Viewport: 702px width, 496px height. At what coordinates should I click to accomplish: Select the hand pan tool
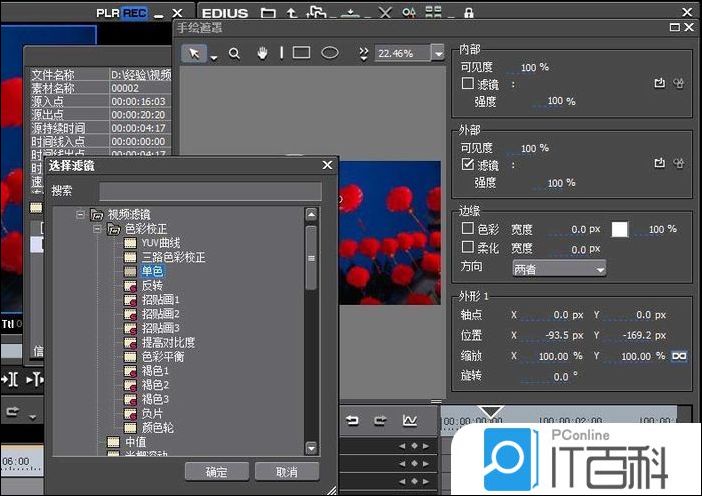(x=261, y=53)
